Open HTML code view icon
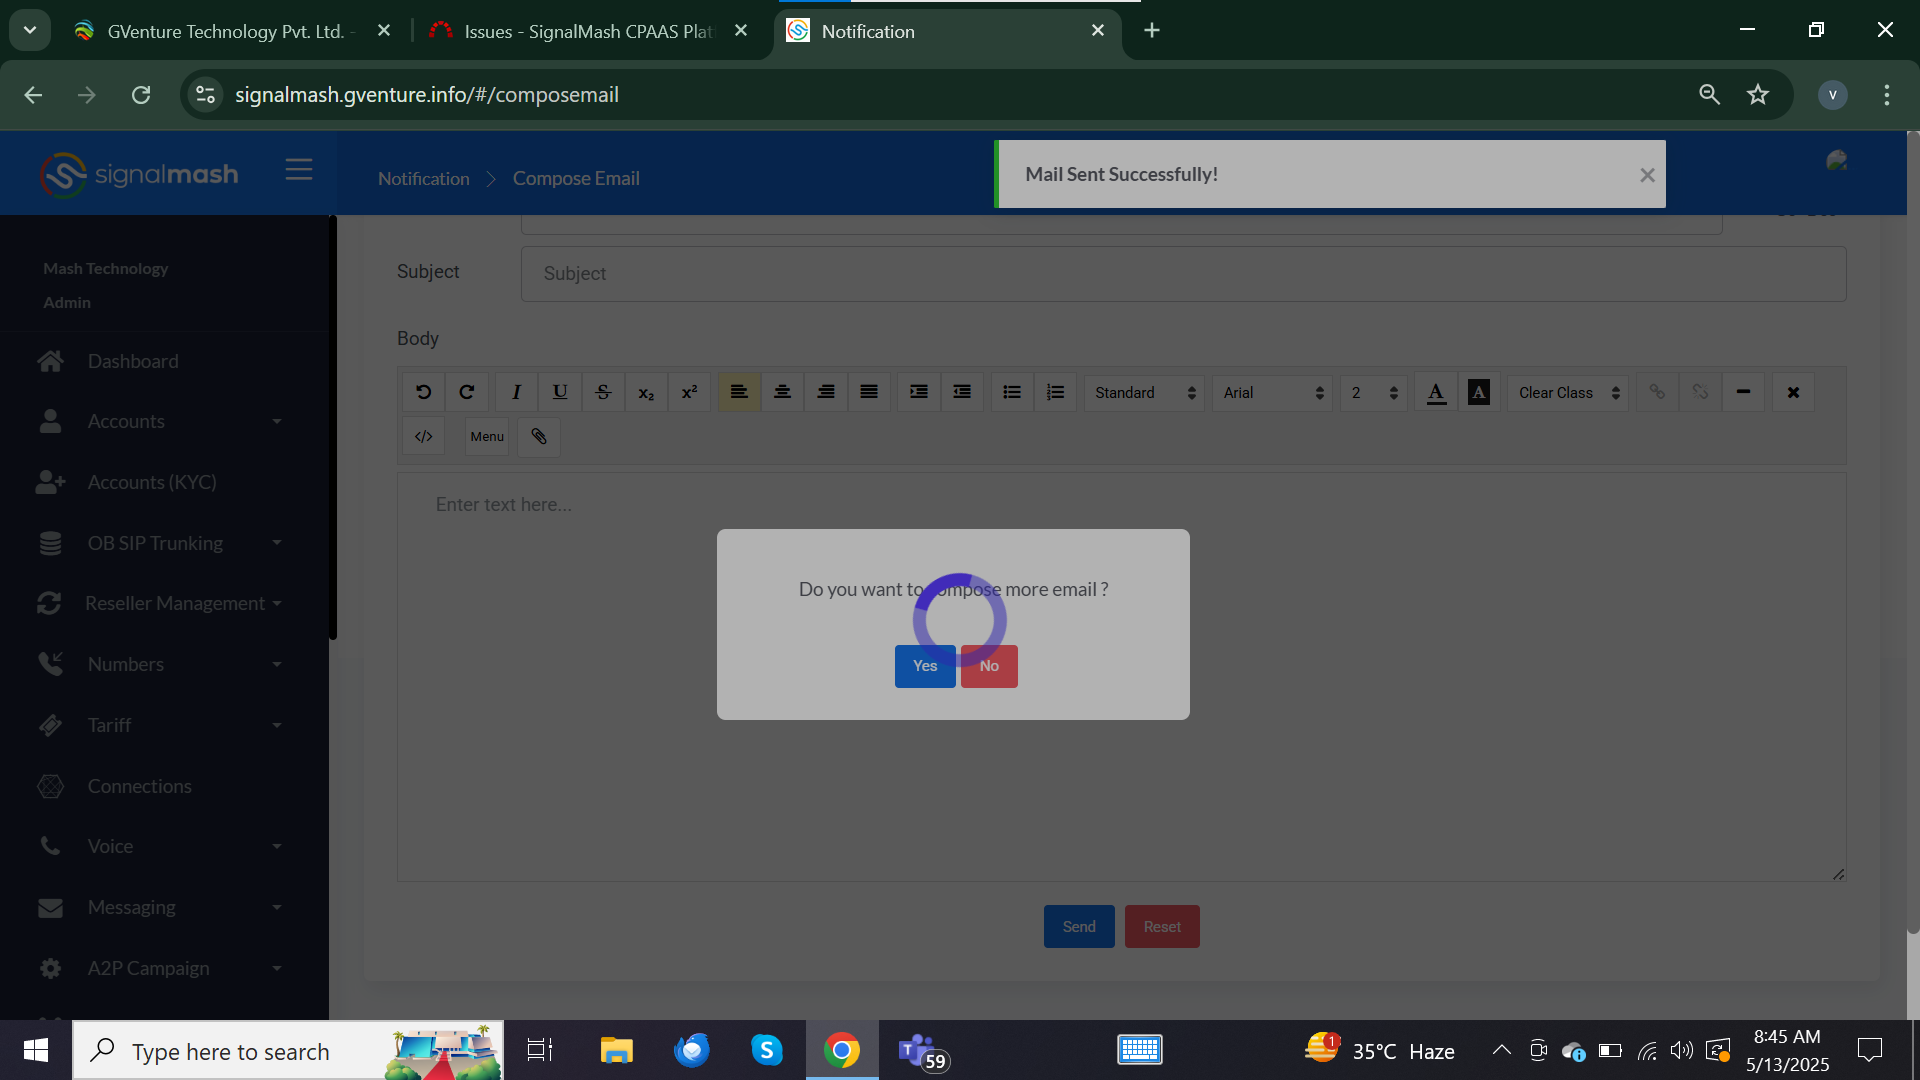 point(423,437)
